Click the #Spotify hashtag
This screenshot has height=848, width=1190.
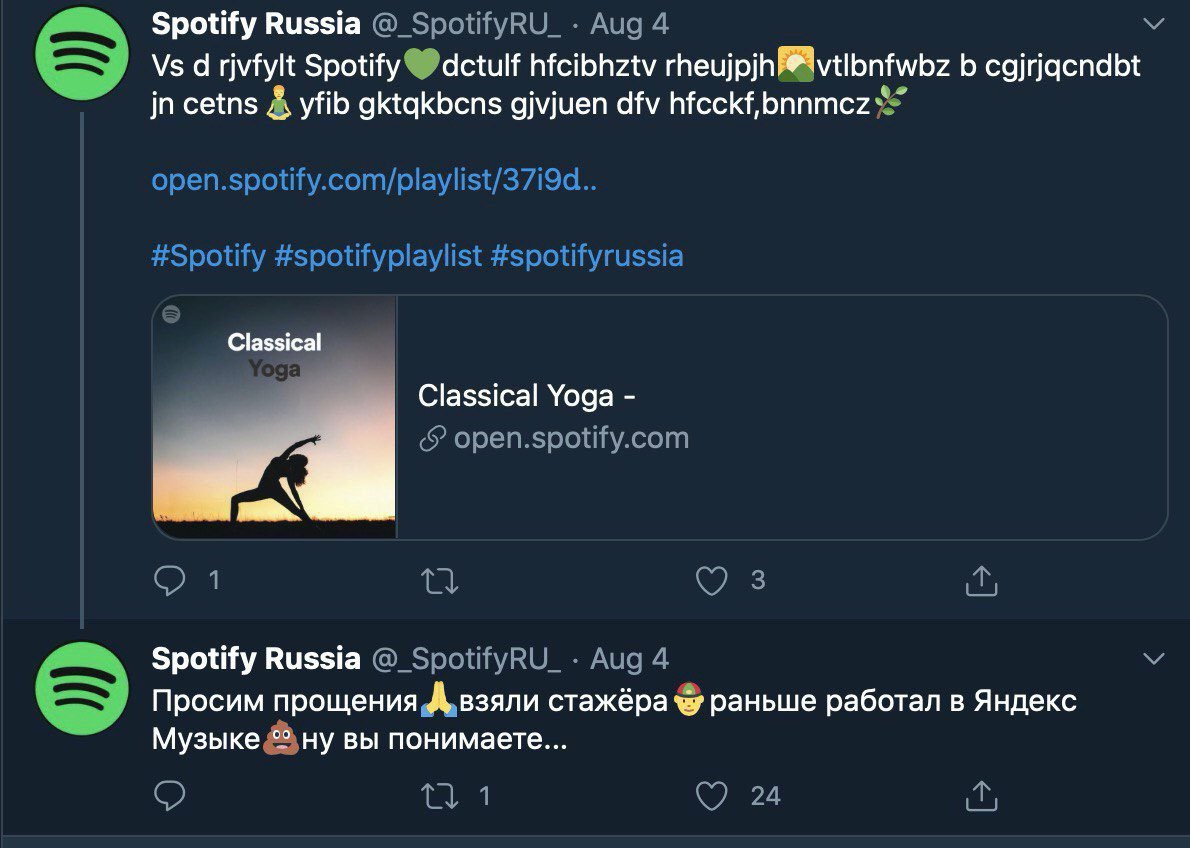point(208,256)
